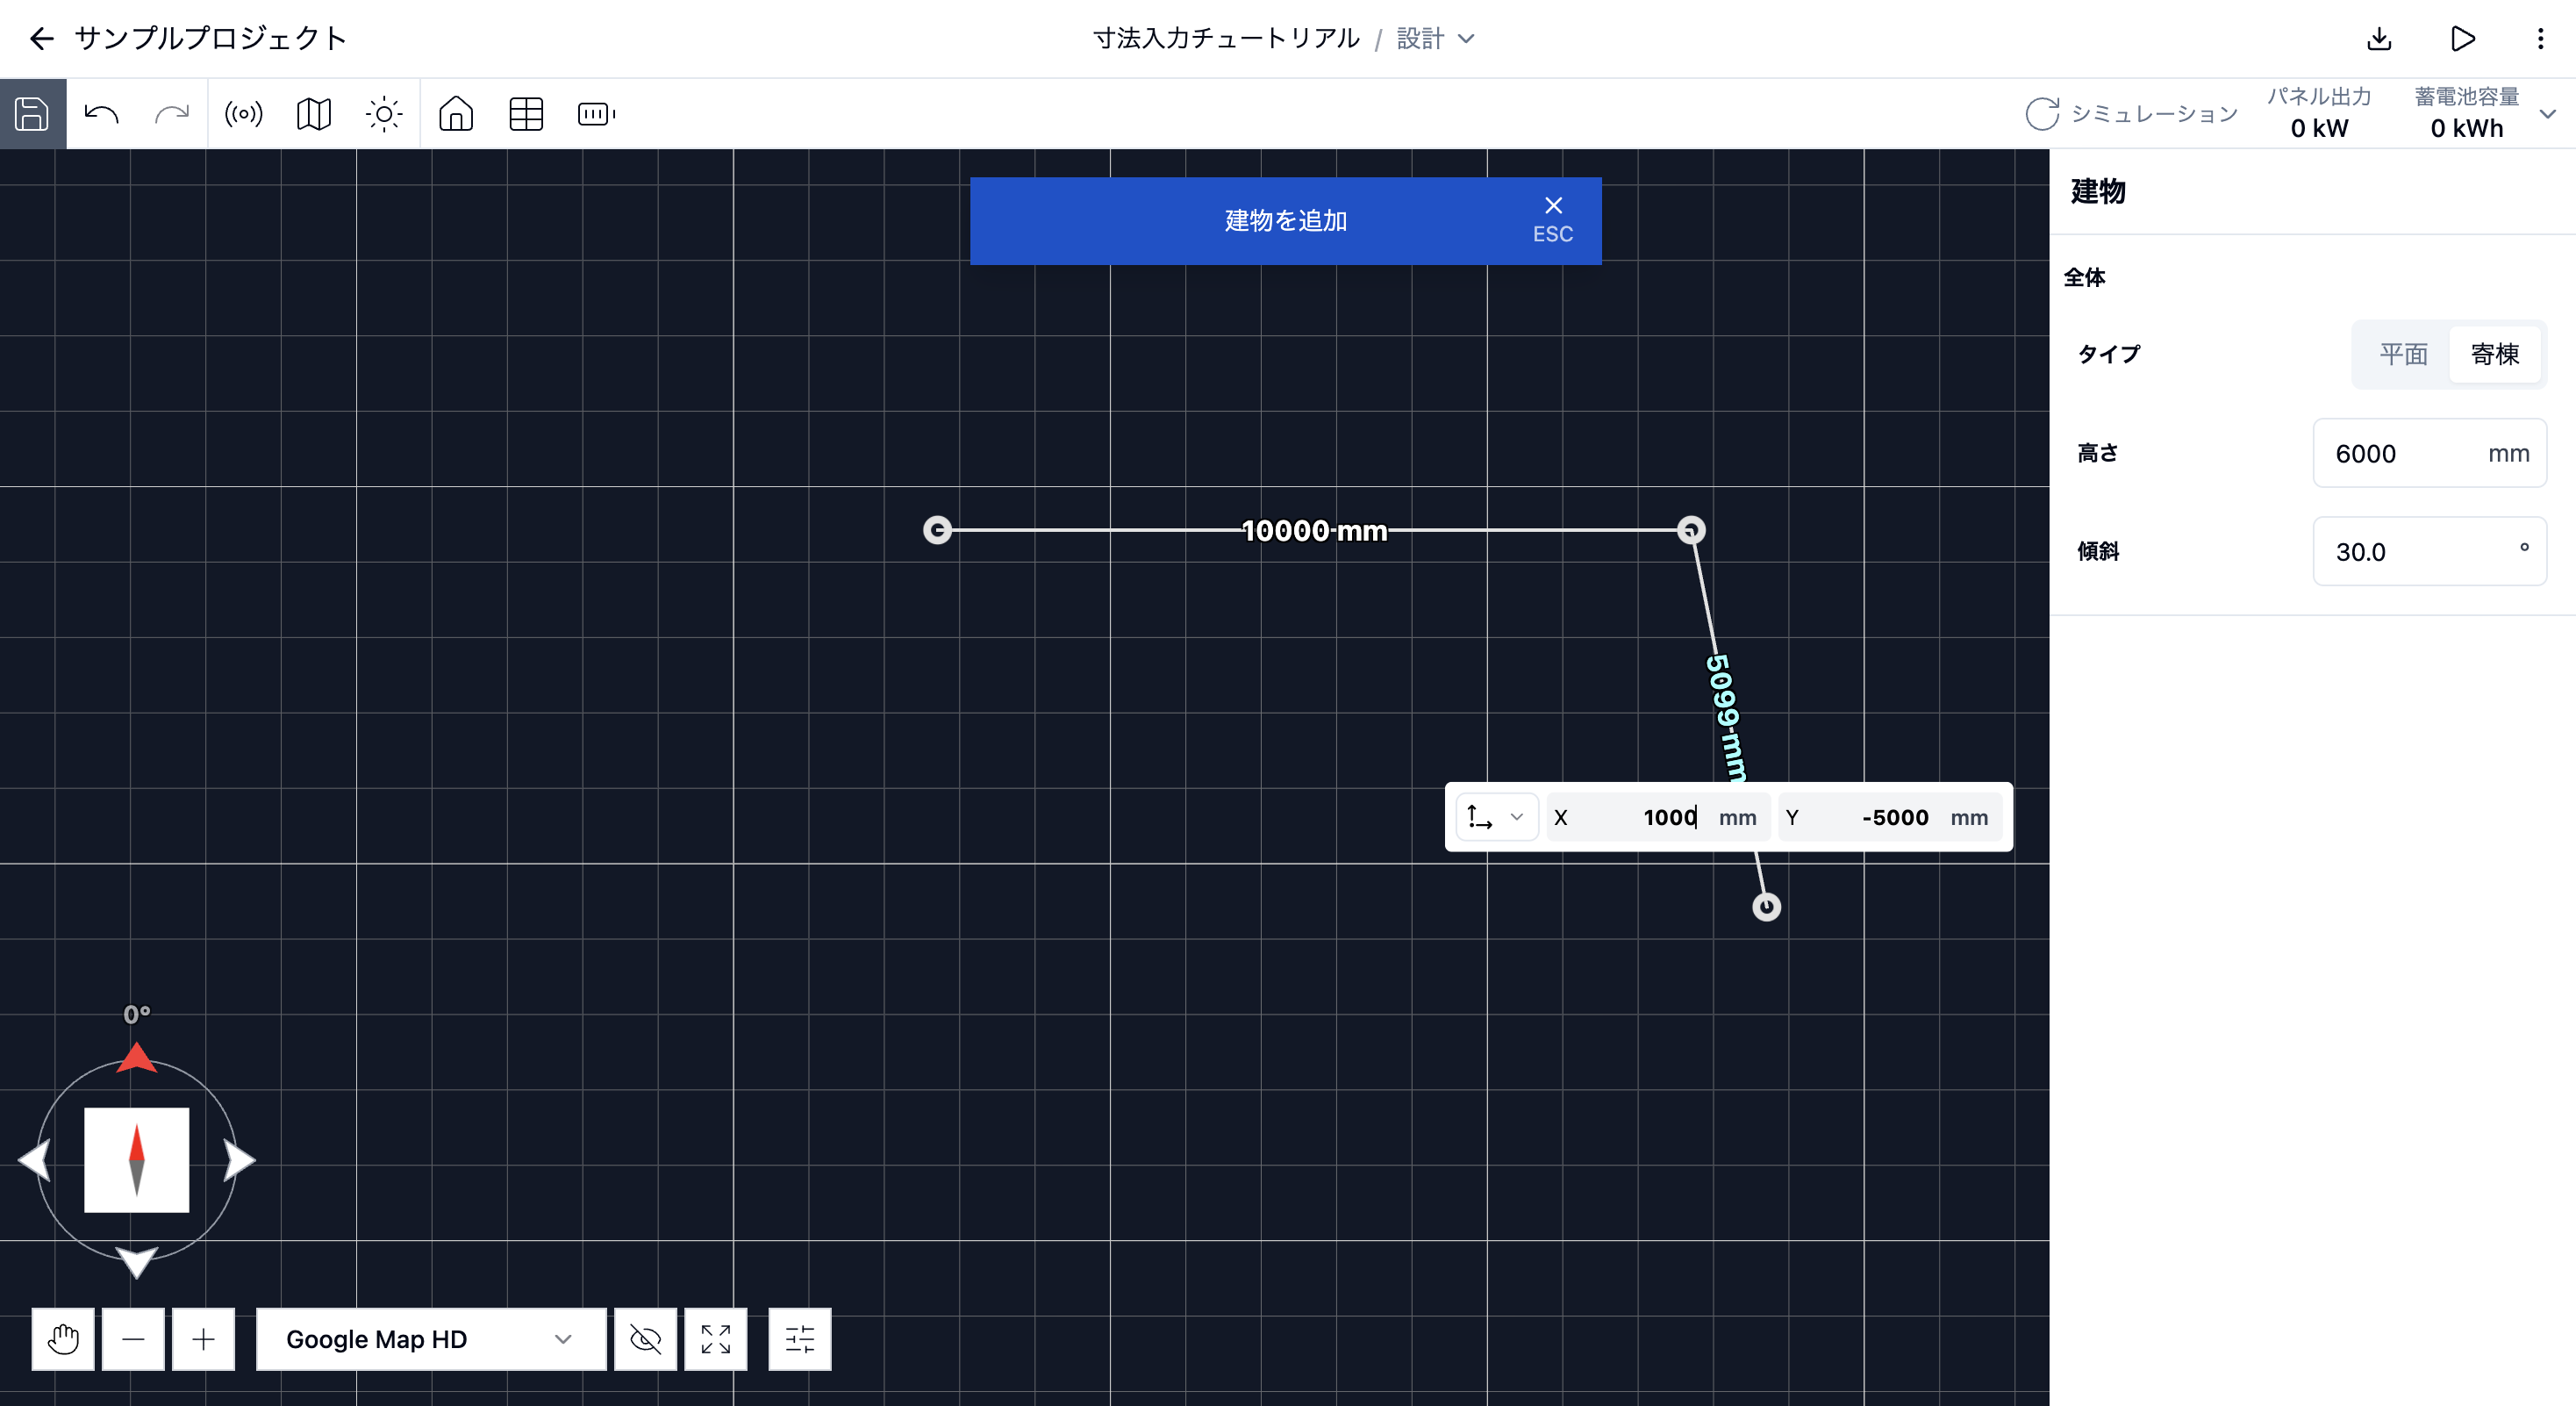Screen dimensions: 2576x1406
Task: Open the three-dot more menu
Action: point(2541,39)
